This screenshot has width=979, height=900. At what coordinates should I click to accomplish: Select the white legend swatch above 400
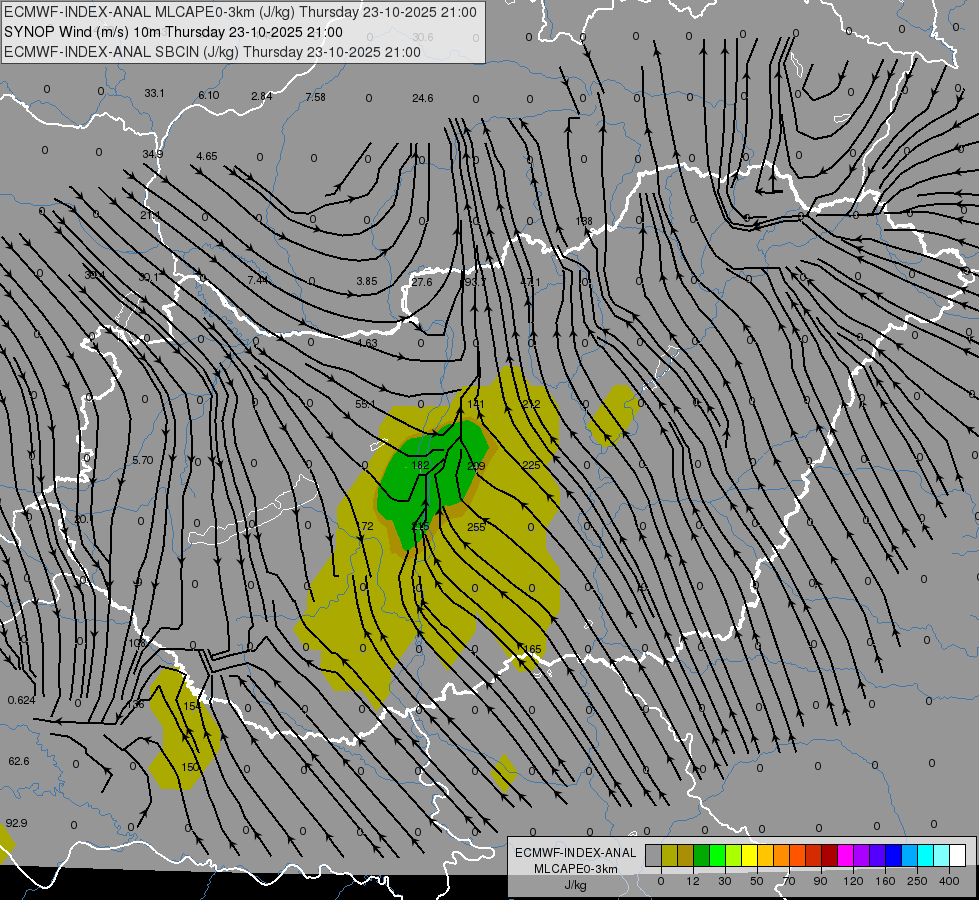pyautogui.click(x=958, y=855)
